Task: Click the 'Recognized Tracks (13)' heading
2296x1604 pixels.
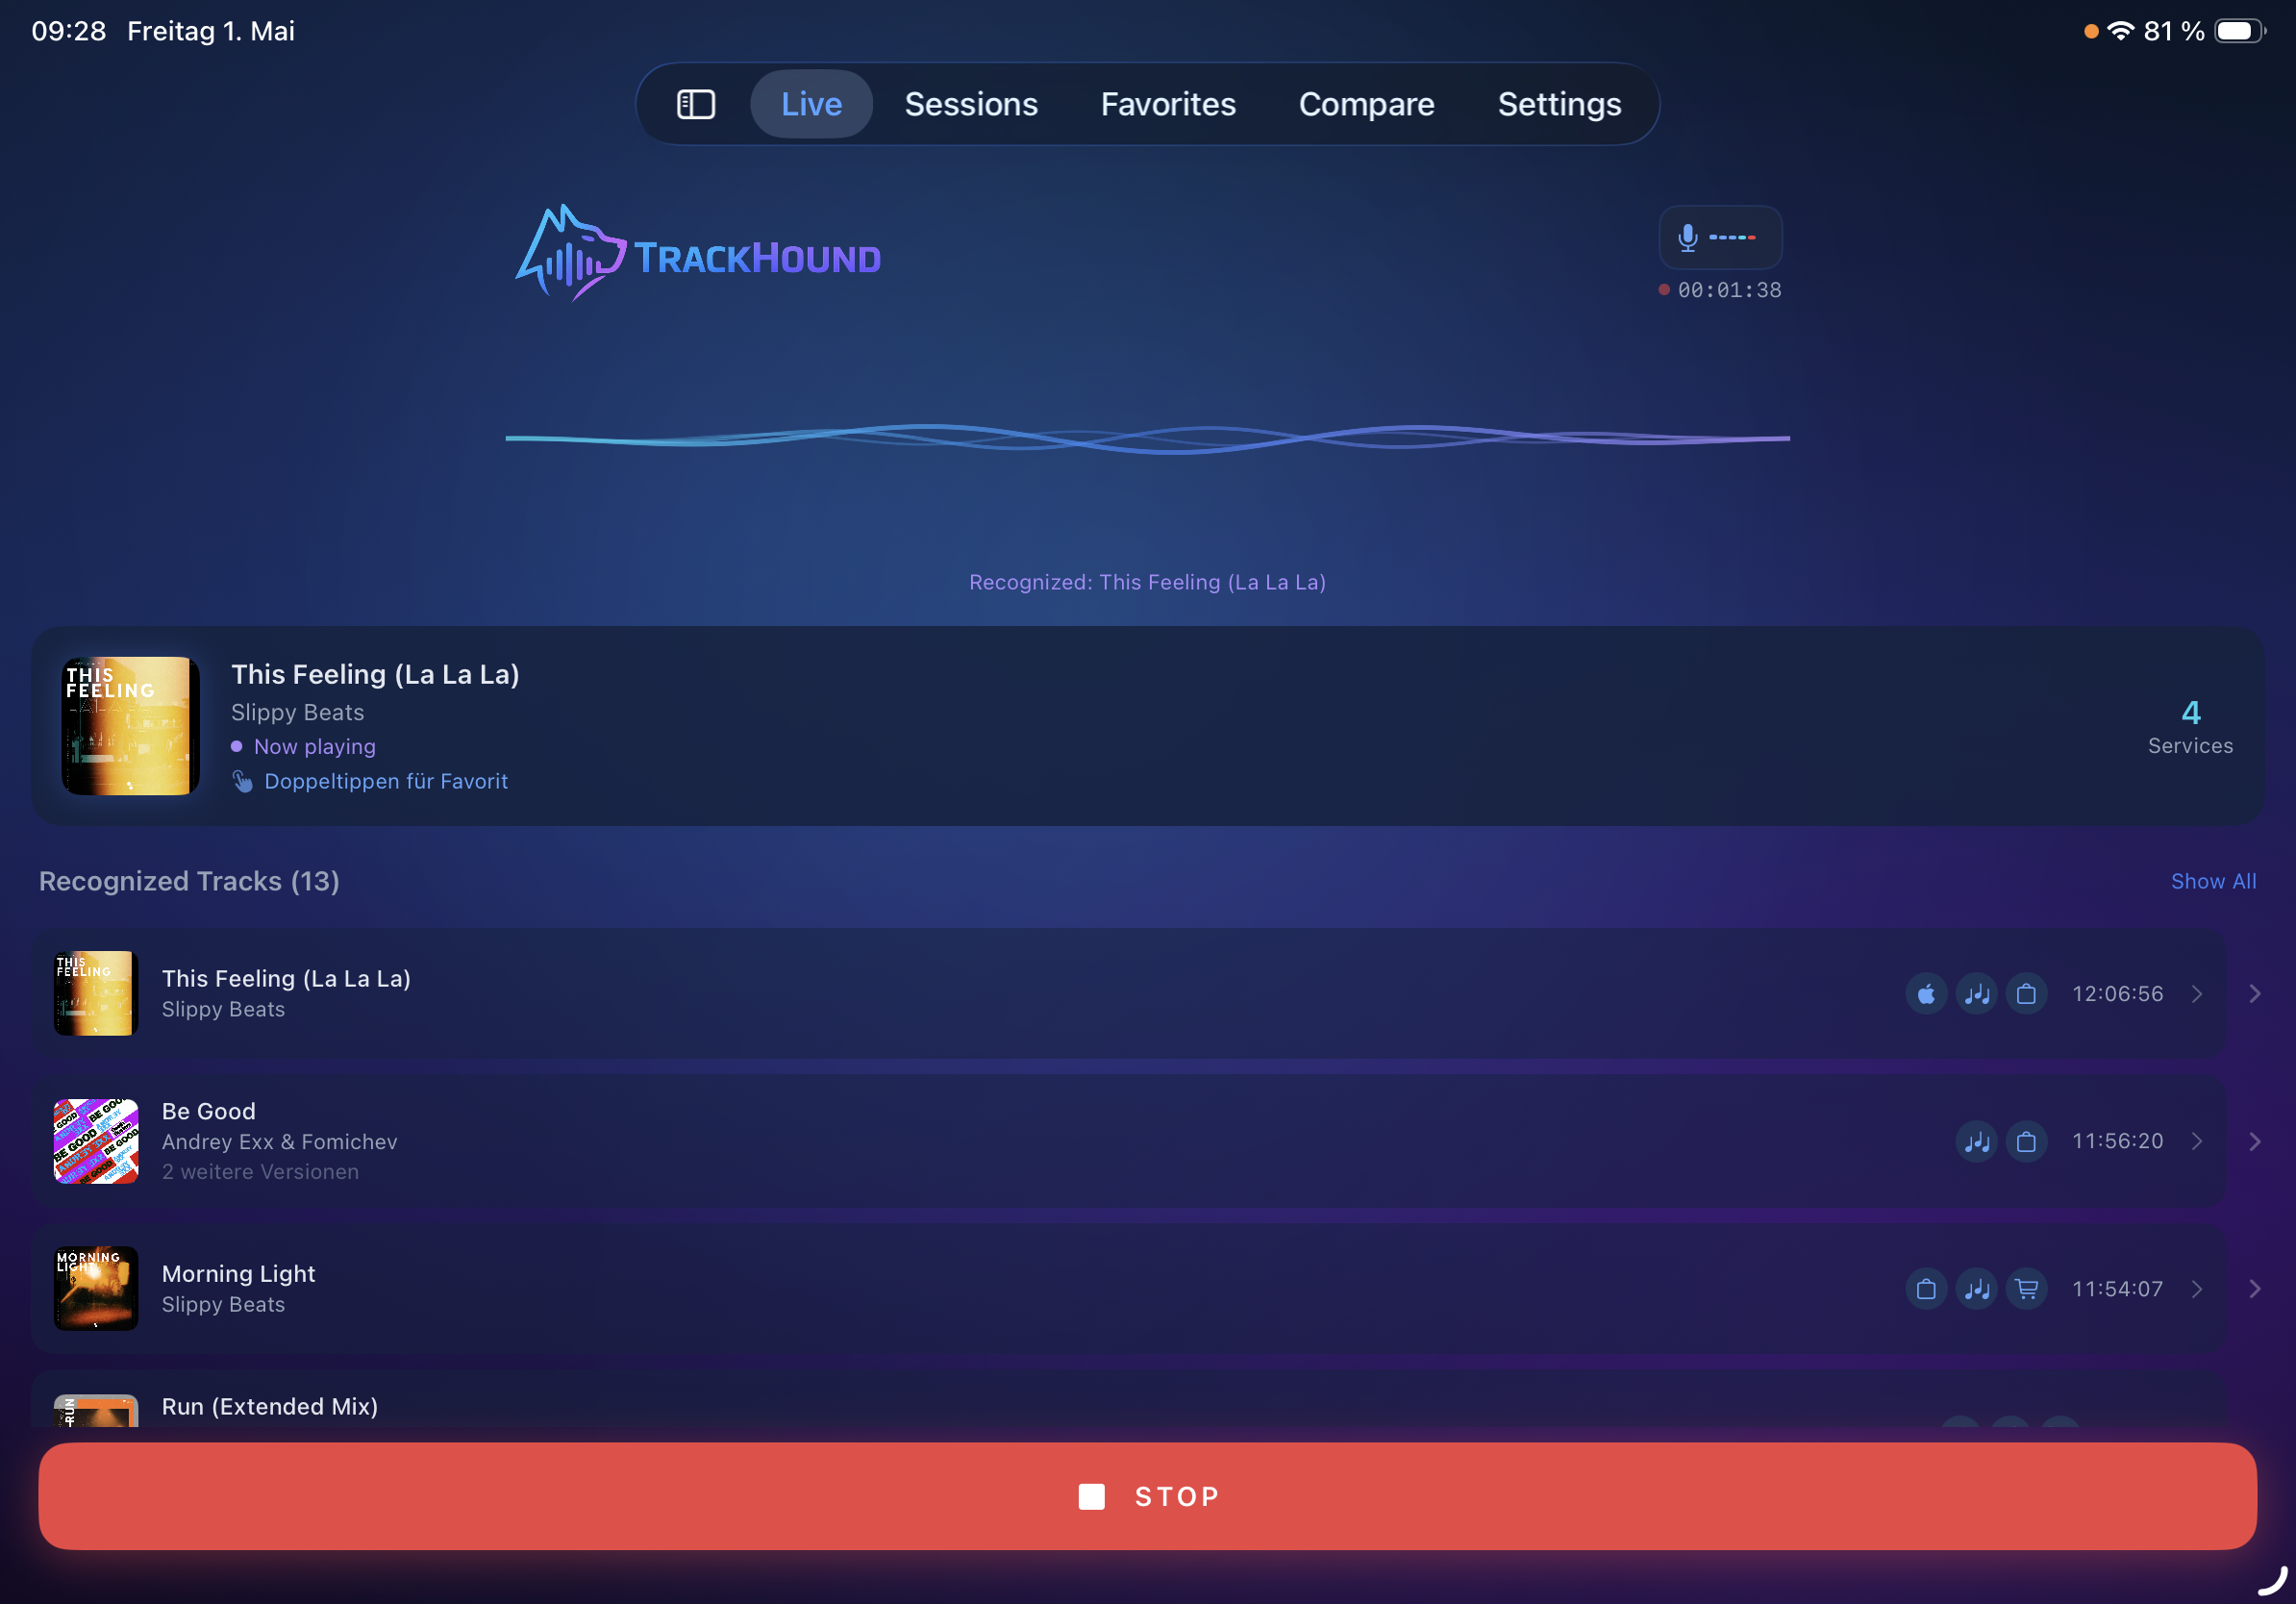Action: 189,881
